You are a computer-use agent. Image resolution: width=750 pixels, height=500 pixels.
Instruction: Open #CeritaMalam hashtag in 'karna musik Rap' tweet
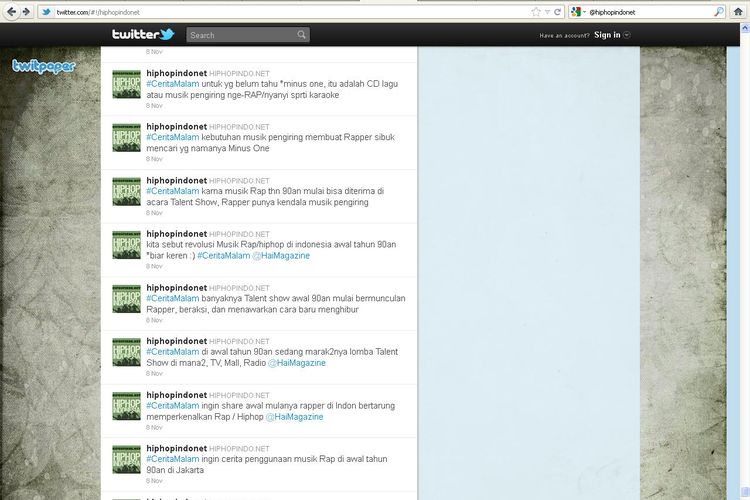tap(173, 191)
